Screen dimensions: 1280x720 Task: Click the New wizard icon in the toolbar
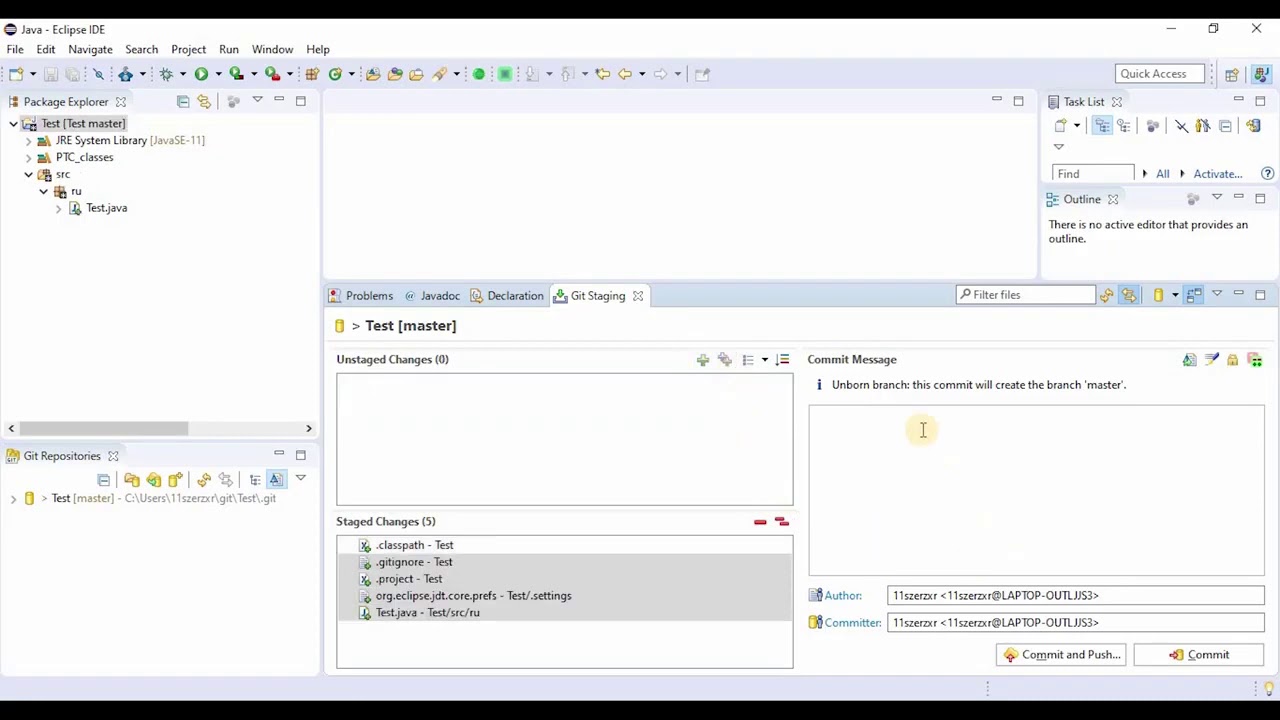click(x=16, y=74)
